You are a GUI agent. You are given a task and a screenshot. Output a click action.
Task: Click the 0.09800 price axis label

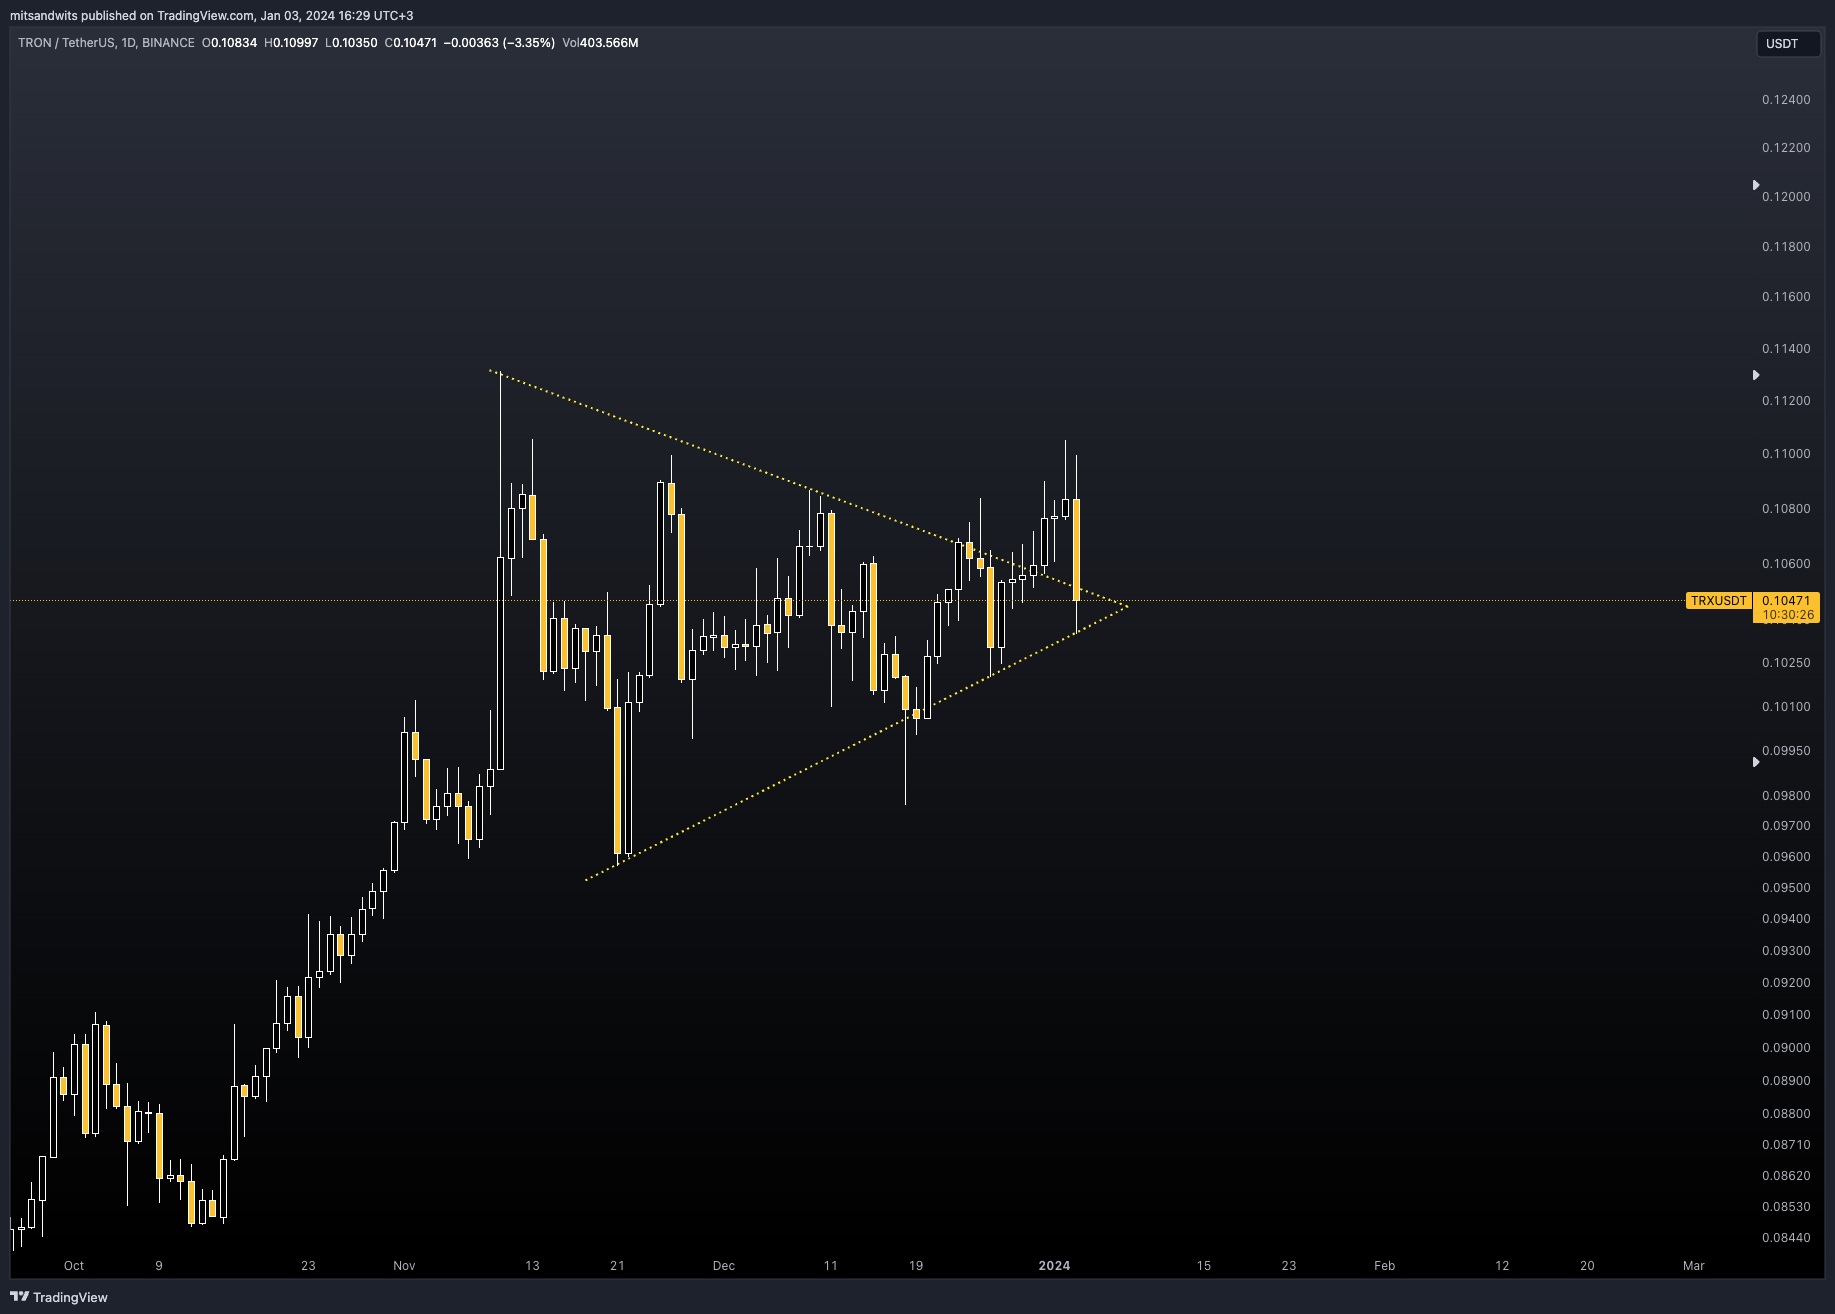click(1786, 796)
